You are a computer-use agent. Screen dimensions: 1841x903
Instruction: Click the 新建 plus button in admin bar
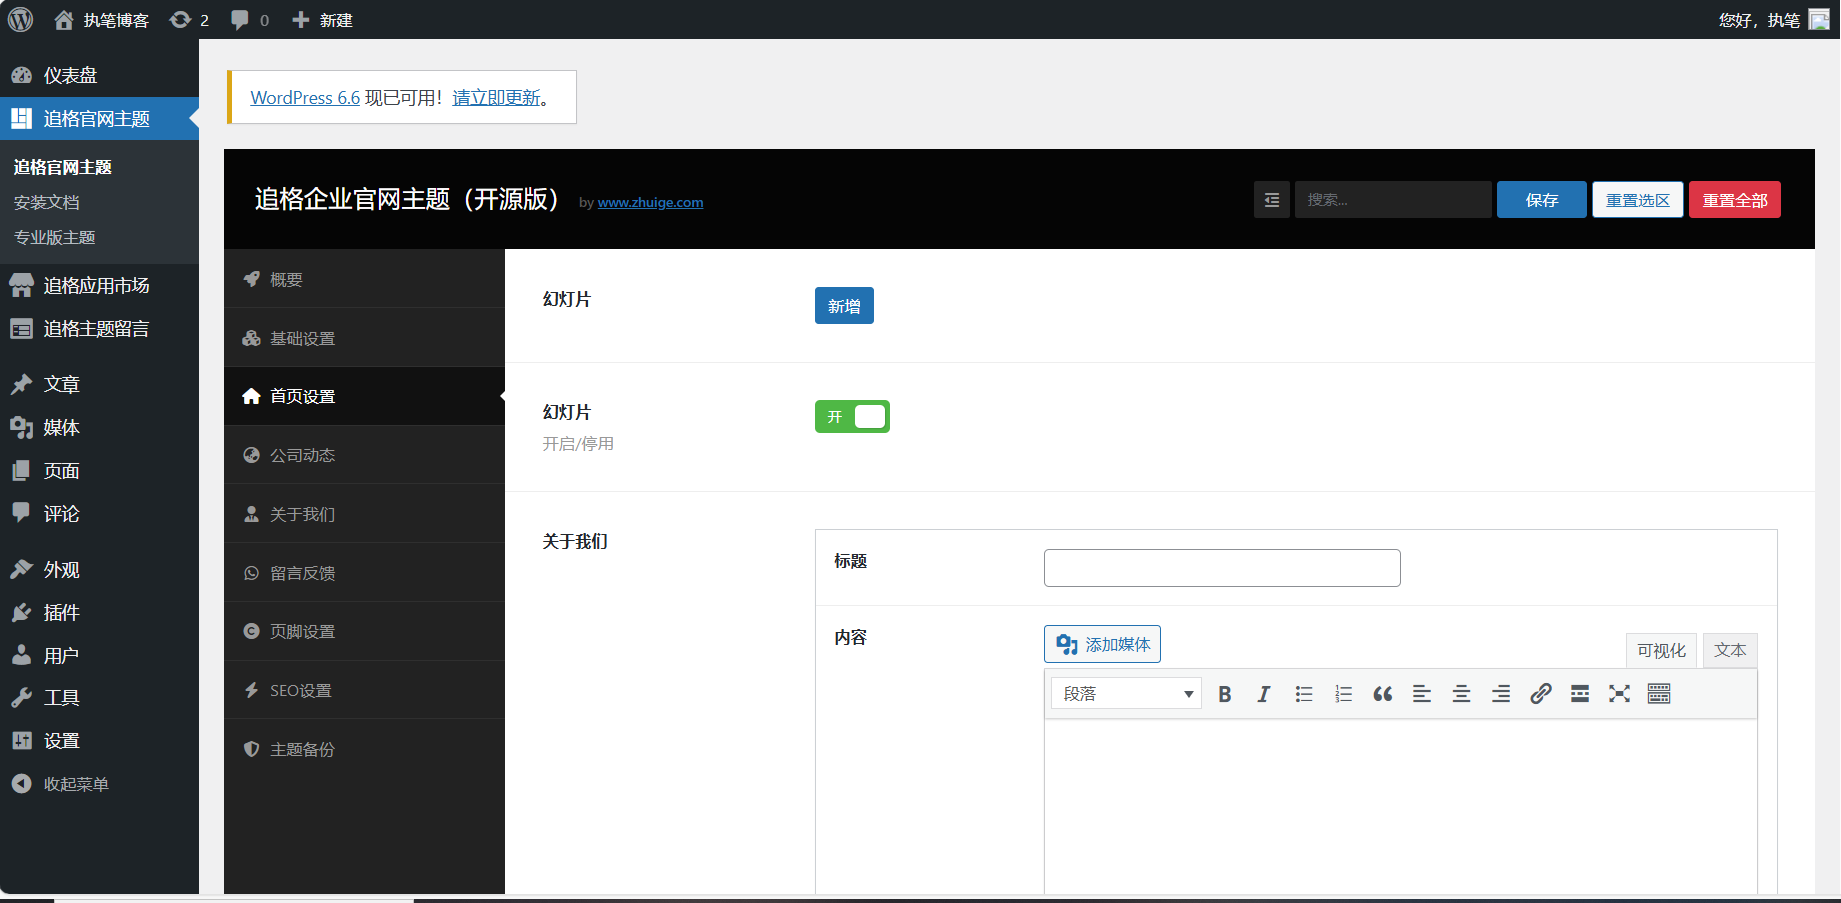(x=321, y=20)
